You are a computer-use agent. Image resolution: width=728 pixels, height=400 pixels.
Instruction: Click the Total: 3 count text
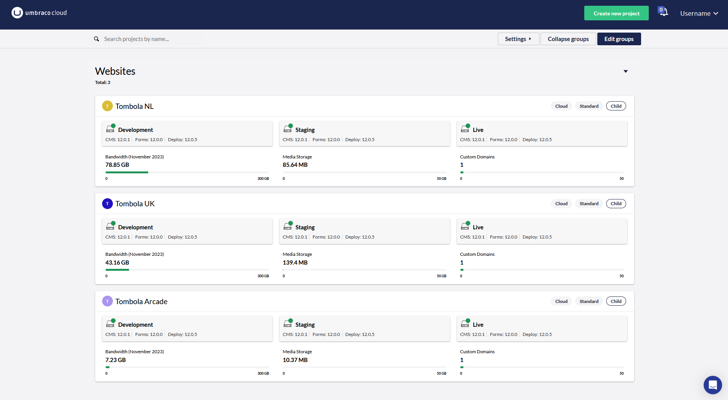click(x=103, y=83)
